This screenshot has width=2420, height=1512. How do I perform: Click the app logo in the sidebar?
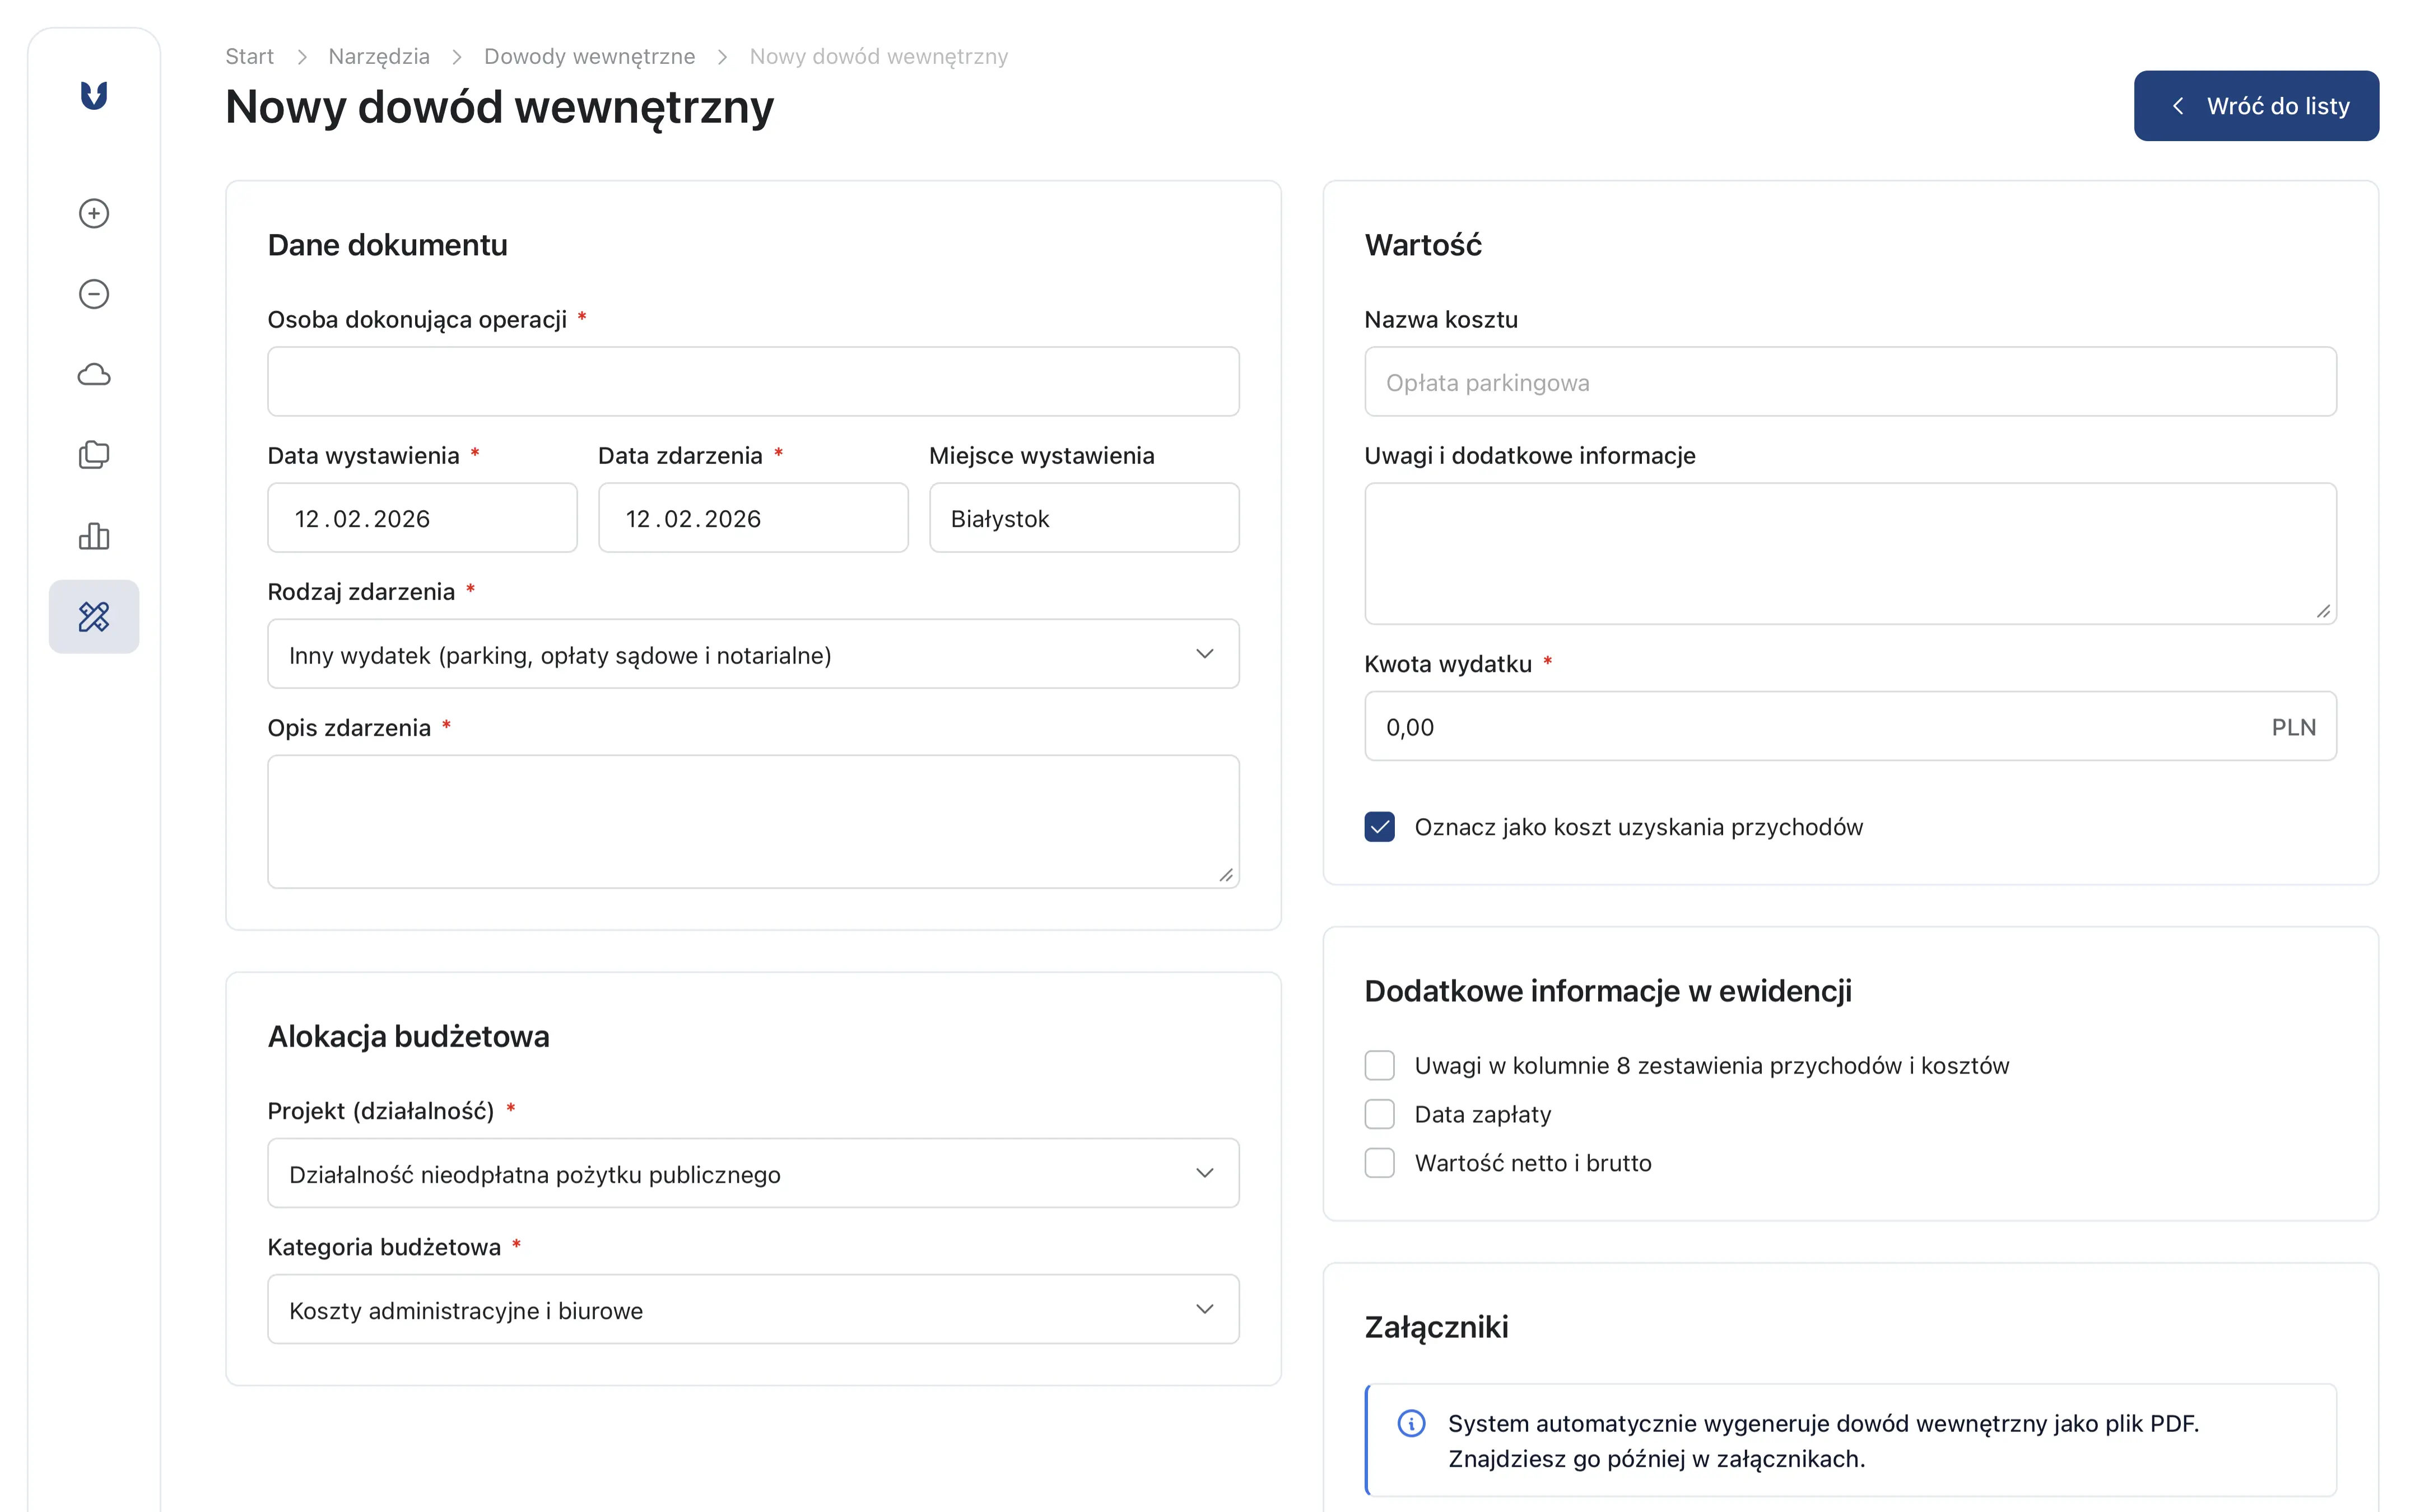coord(94,95)
